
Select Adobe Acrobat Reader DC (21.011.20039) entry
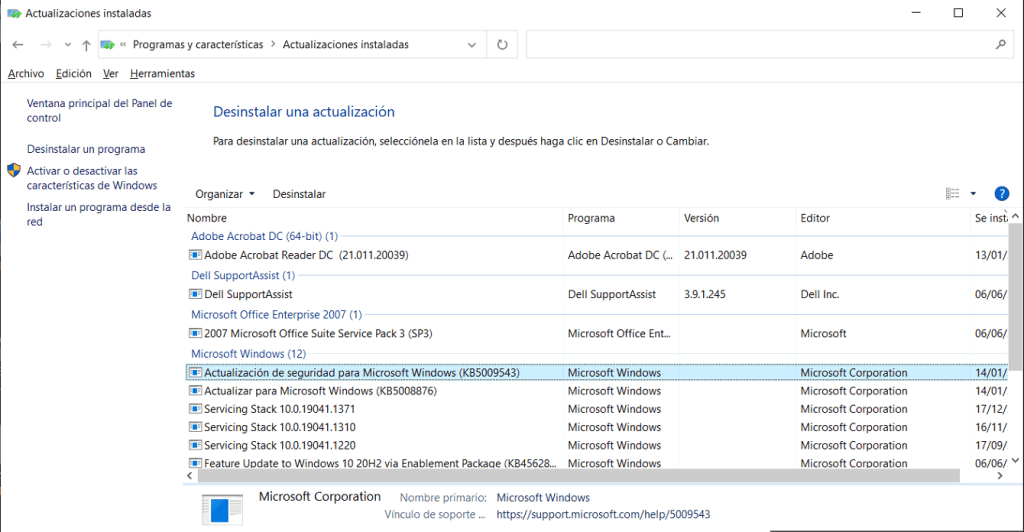[306, 255]
